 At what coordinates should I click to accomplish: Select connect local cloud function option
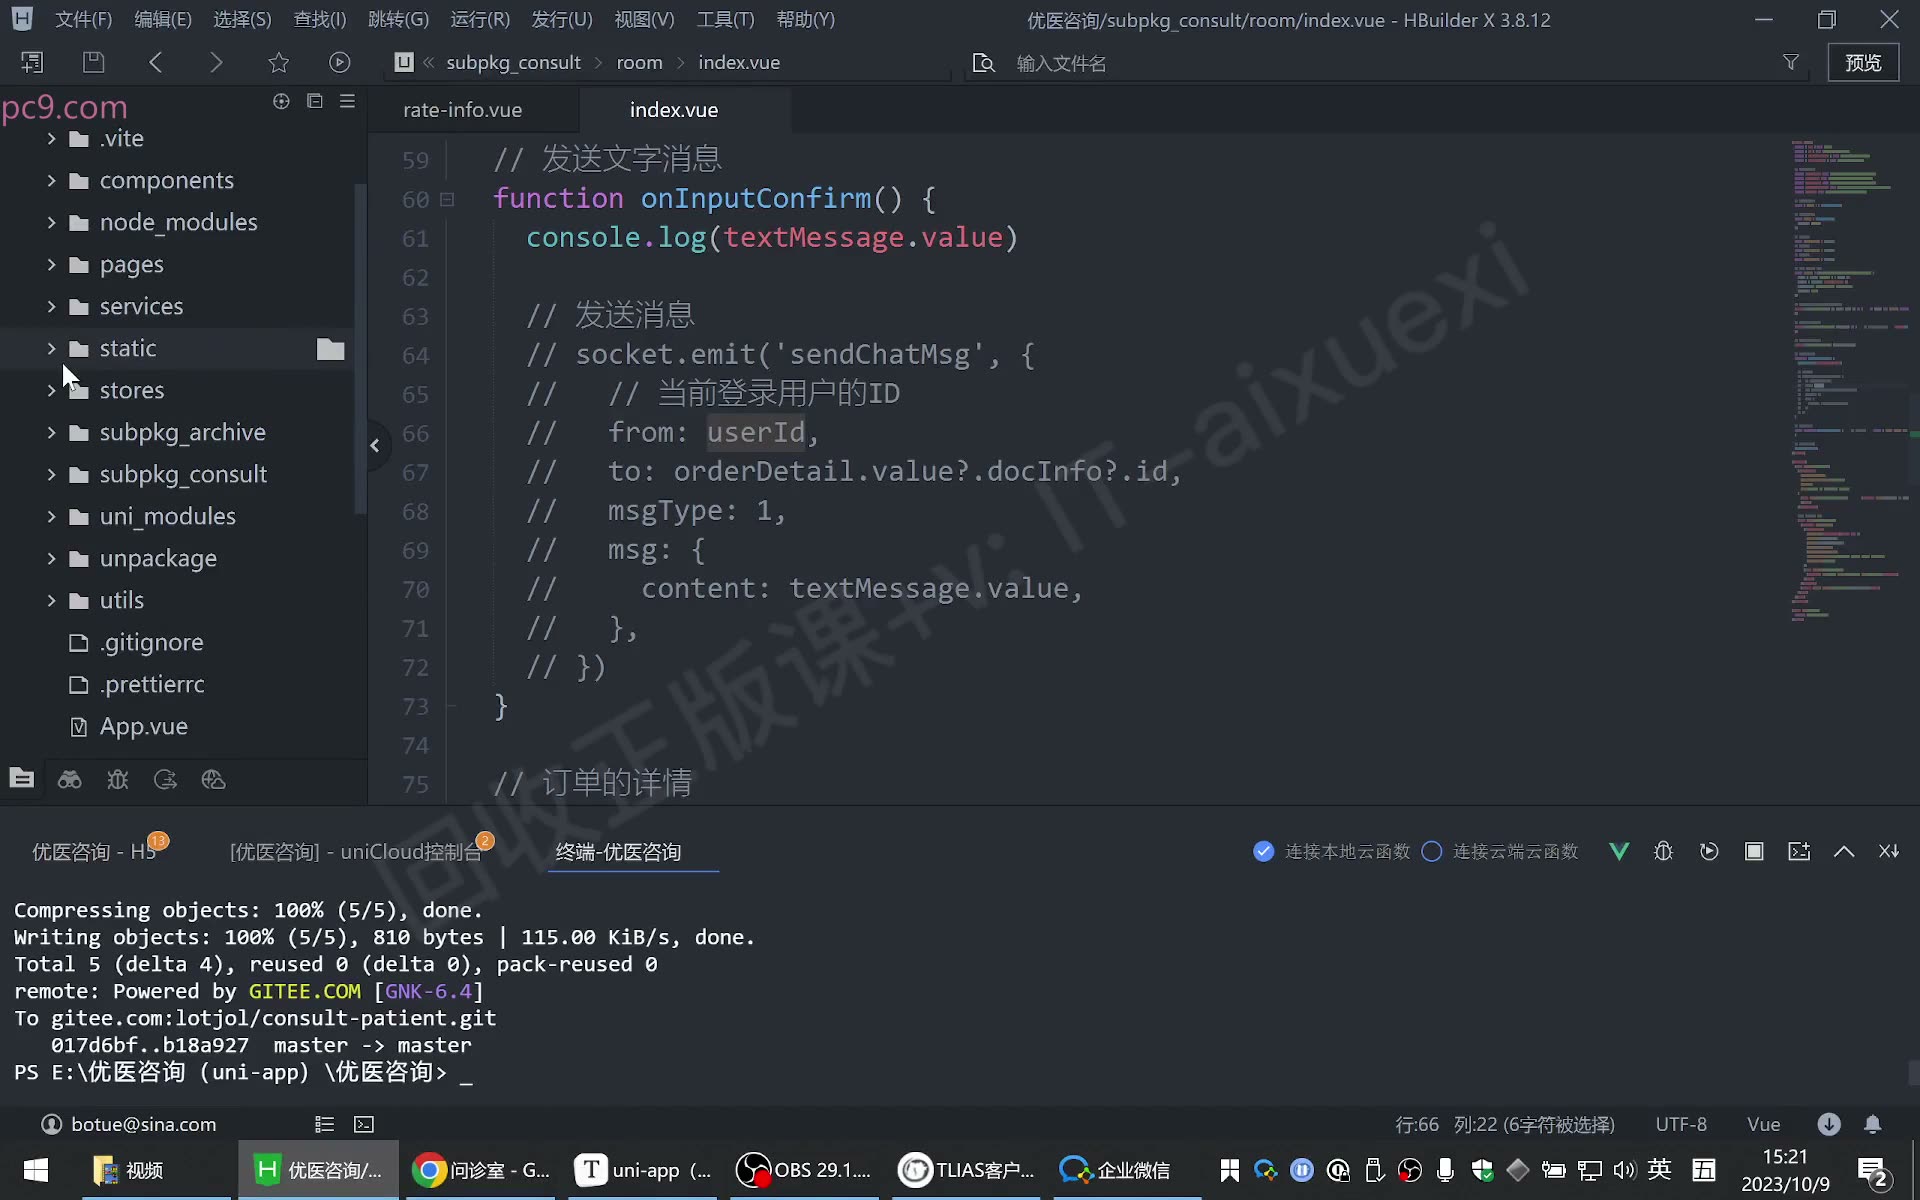1331,851
